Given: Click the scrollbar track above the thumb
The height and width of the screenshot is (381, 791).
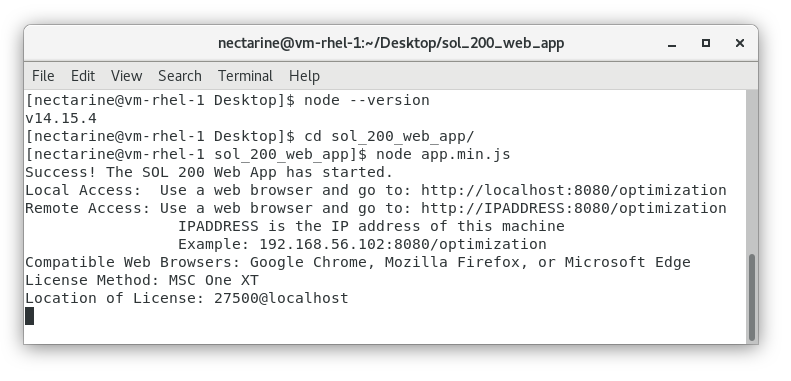Looking at the screenshot, I should coord(752,172).
